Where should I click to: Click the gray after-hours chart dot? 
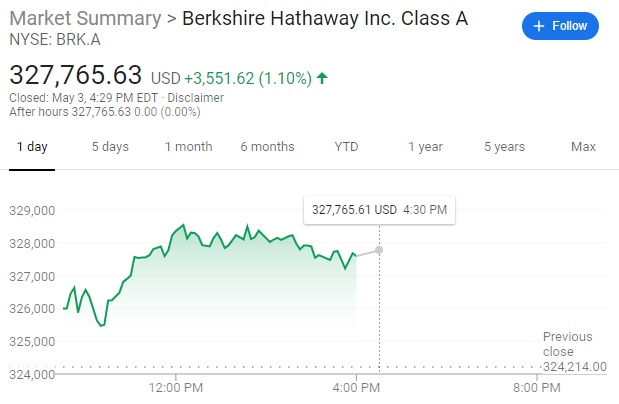tap(379, 249)
